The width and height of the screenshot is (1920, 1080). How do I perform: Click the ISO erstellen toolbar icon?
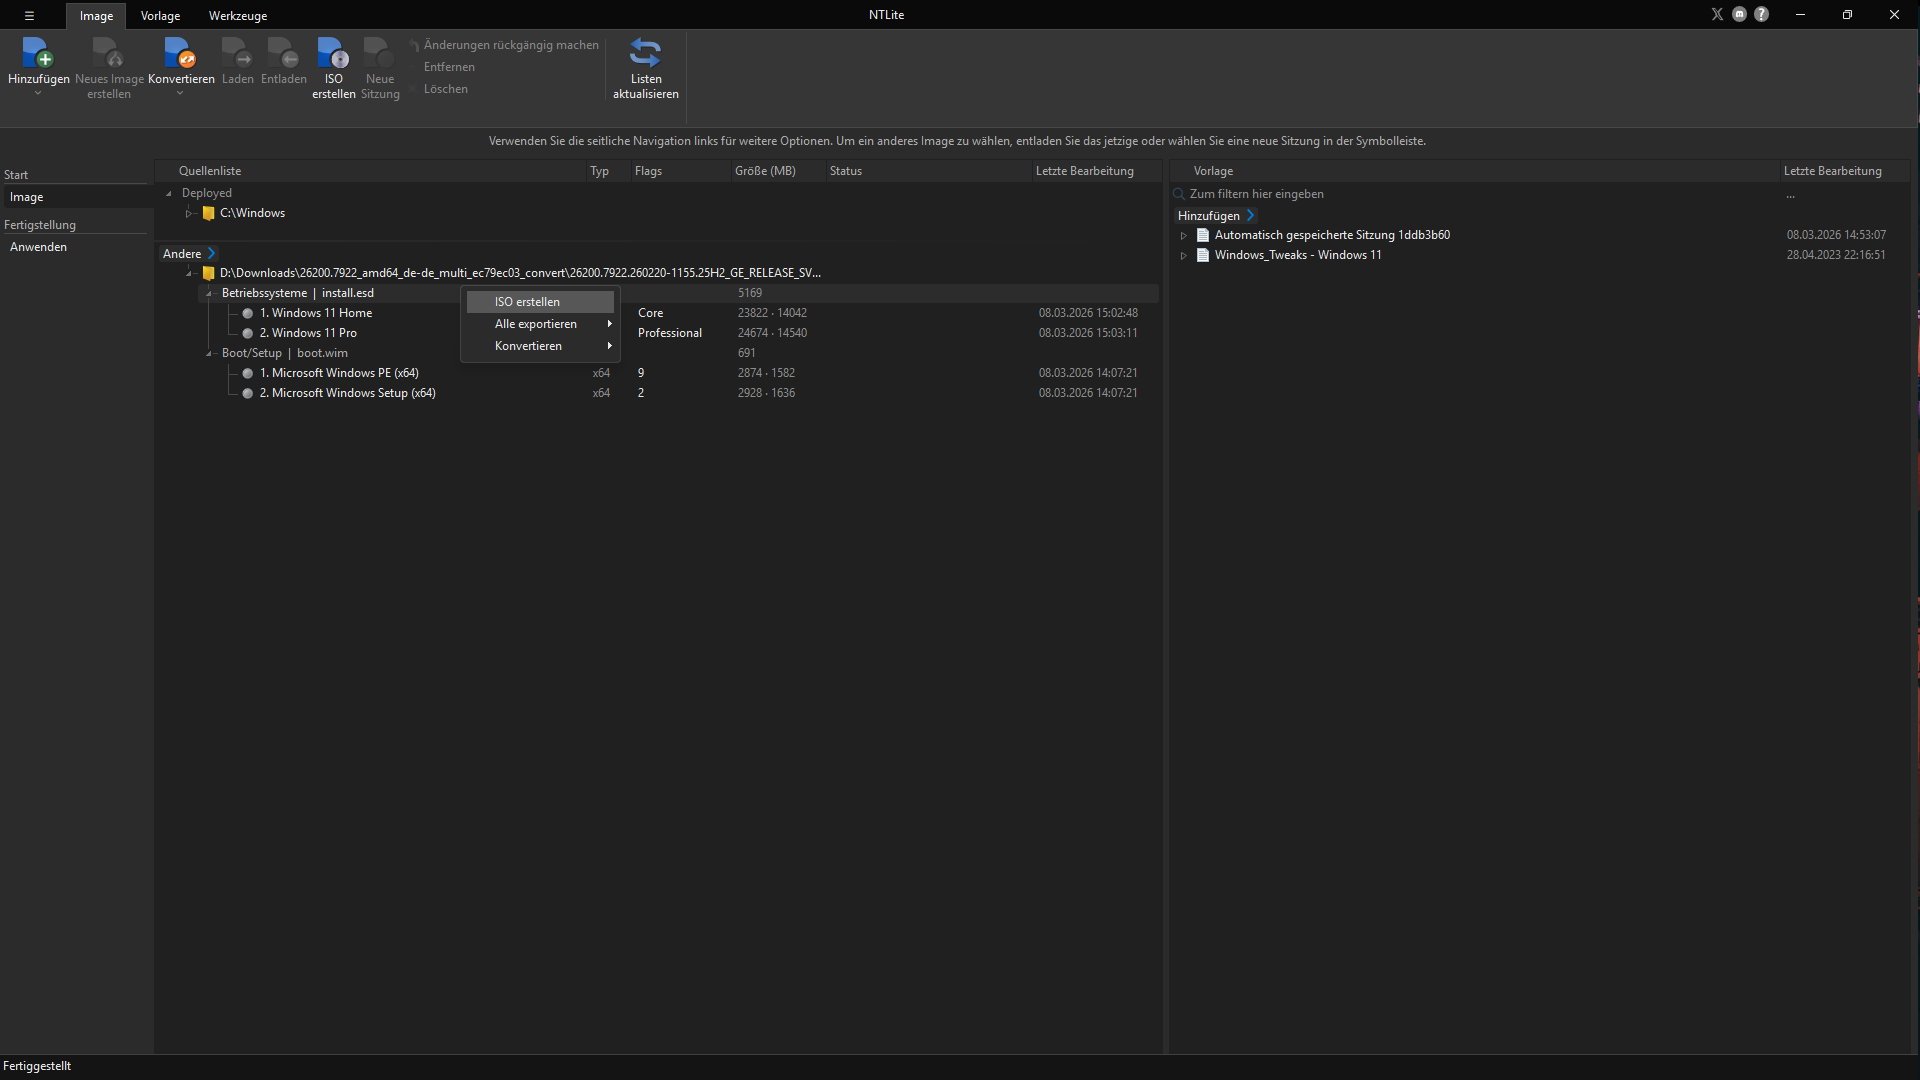click(333, 53)
